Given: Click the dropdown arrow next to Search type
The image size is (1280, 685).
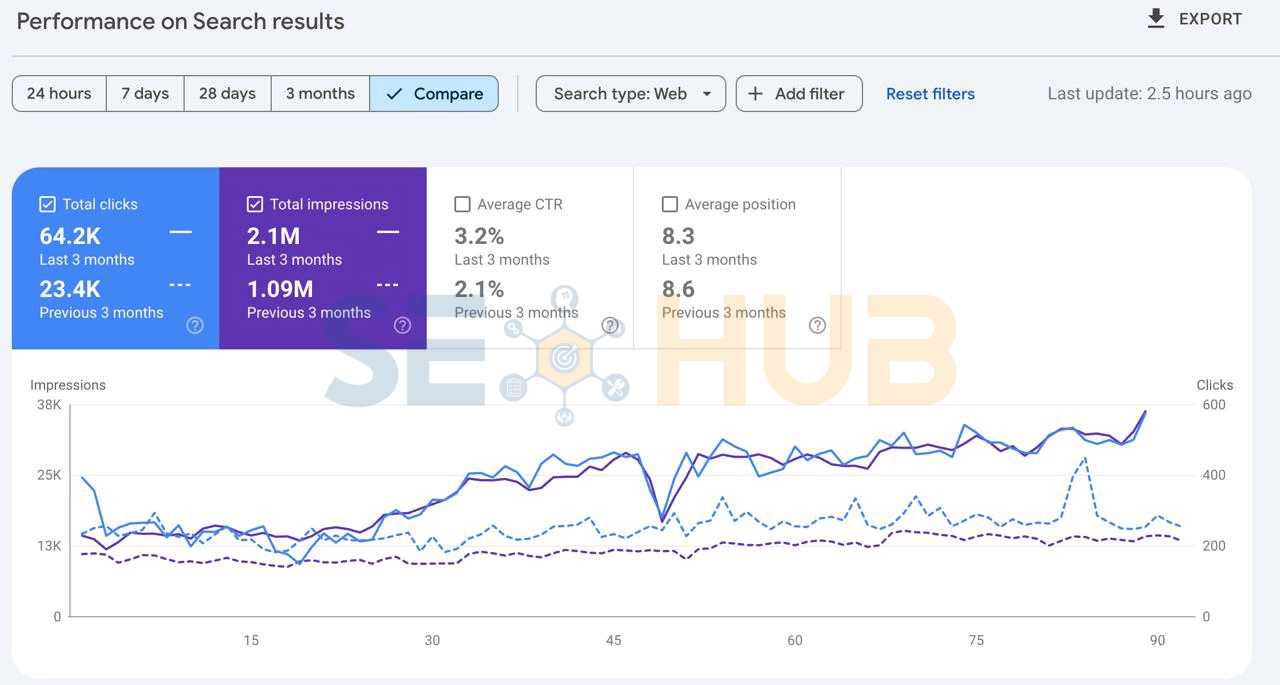Looking at the screenshot, I should click(x=707, y=94).
